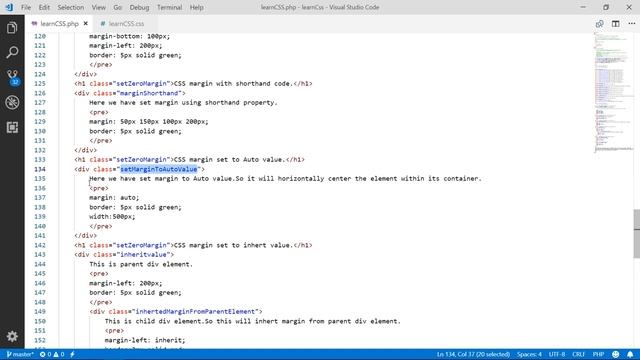Open the Debug view in activity bar
640x360 pixels.
pos(12,102)
